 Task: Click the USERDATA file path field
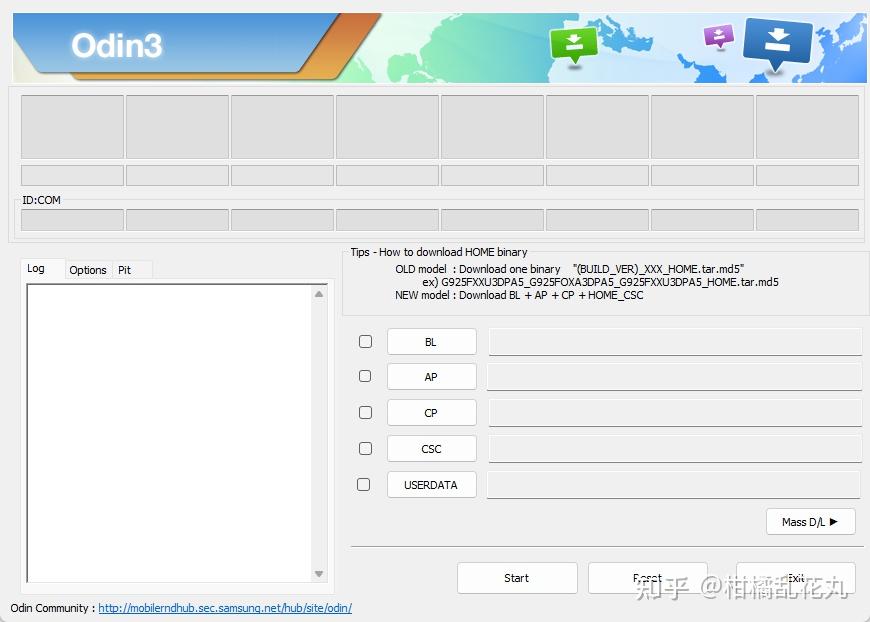[675, 485]
